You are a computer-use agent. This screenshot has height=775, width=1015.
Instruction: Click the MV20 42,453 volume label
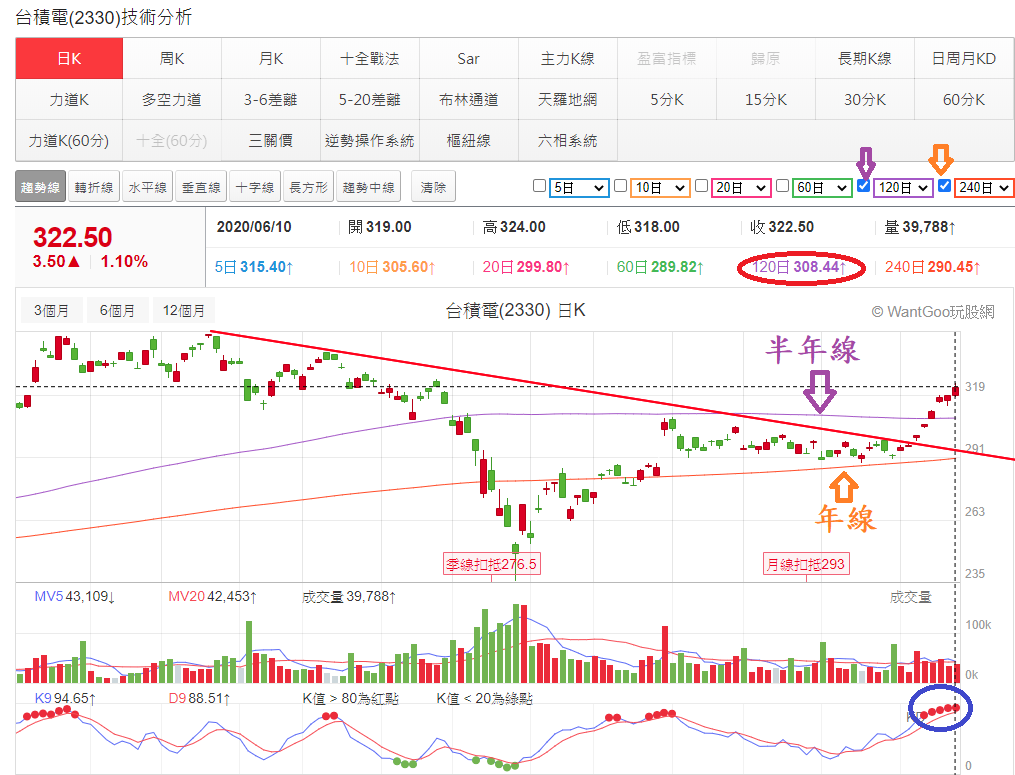(x=213, y=596)
